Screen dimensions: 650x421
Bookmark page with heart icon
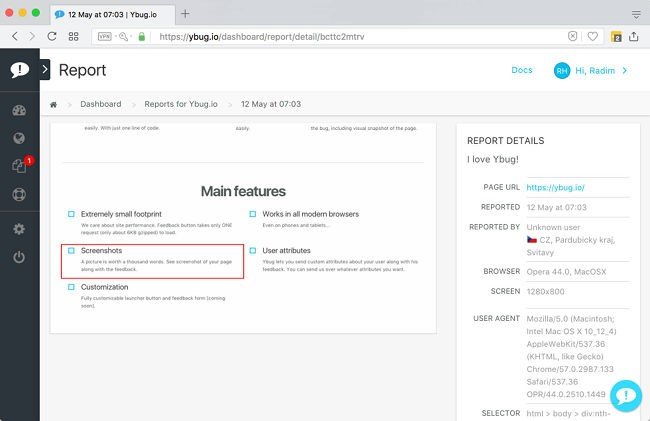(593, 36)
